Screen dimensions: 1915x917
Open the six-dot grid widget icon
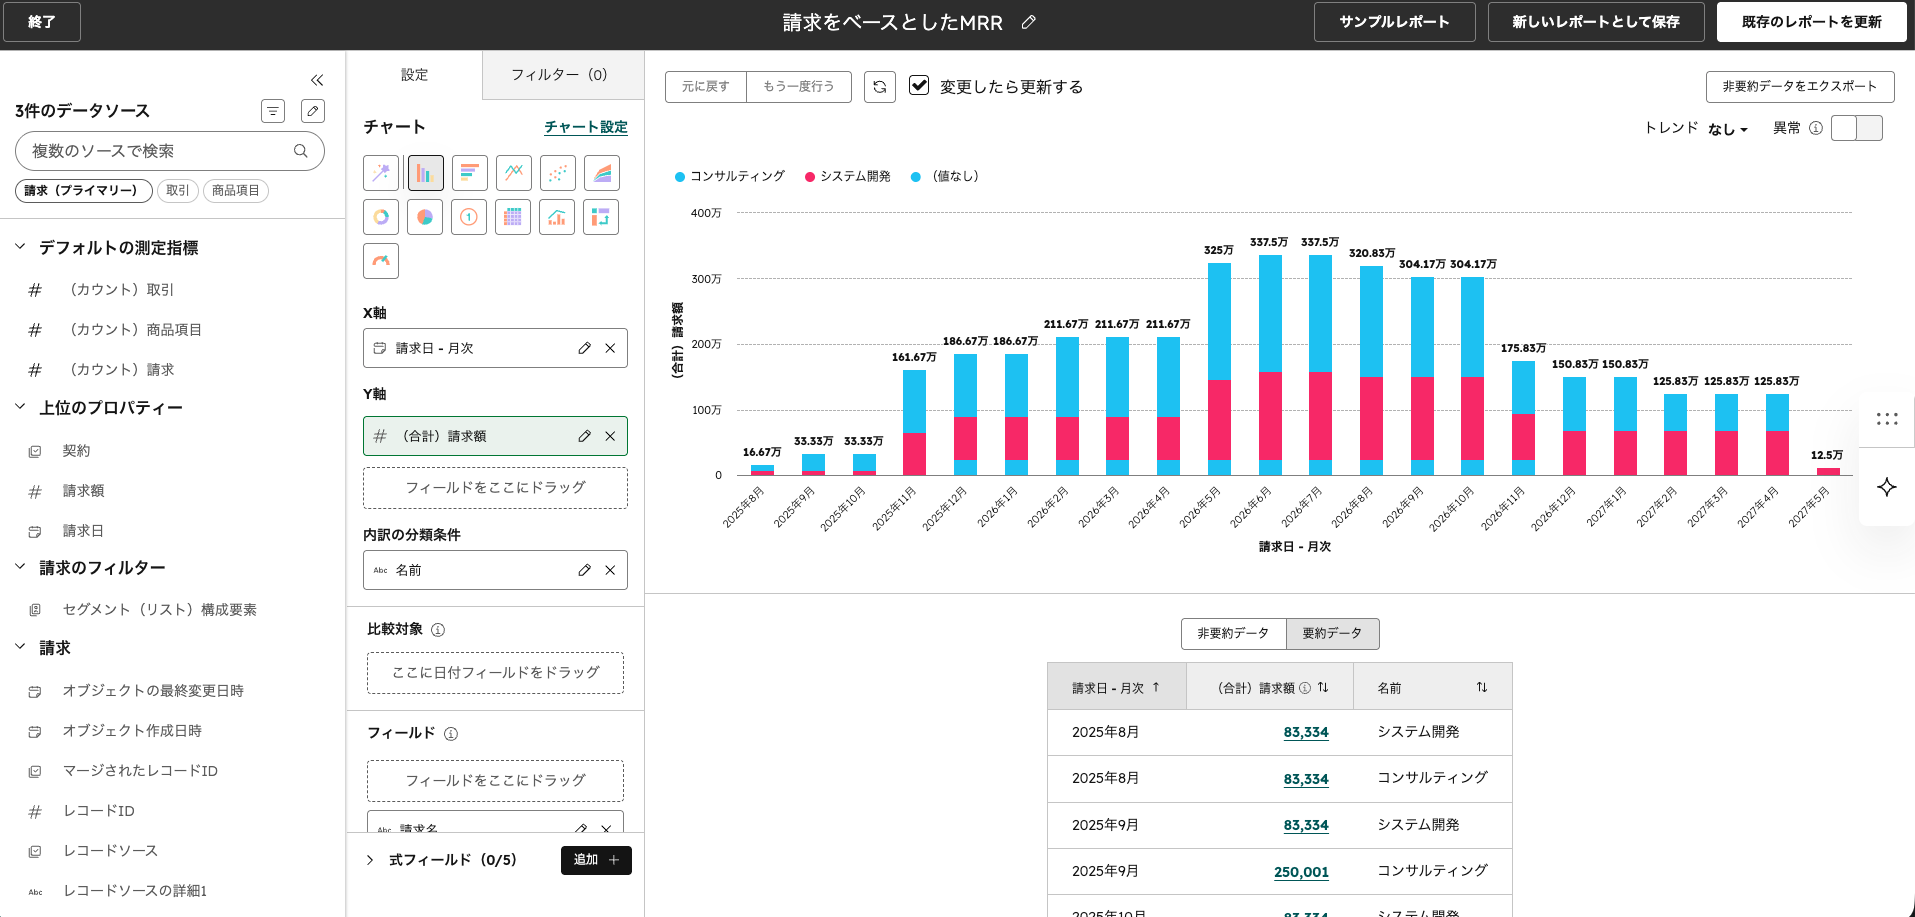coord(1887,419)
